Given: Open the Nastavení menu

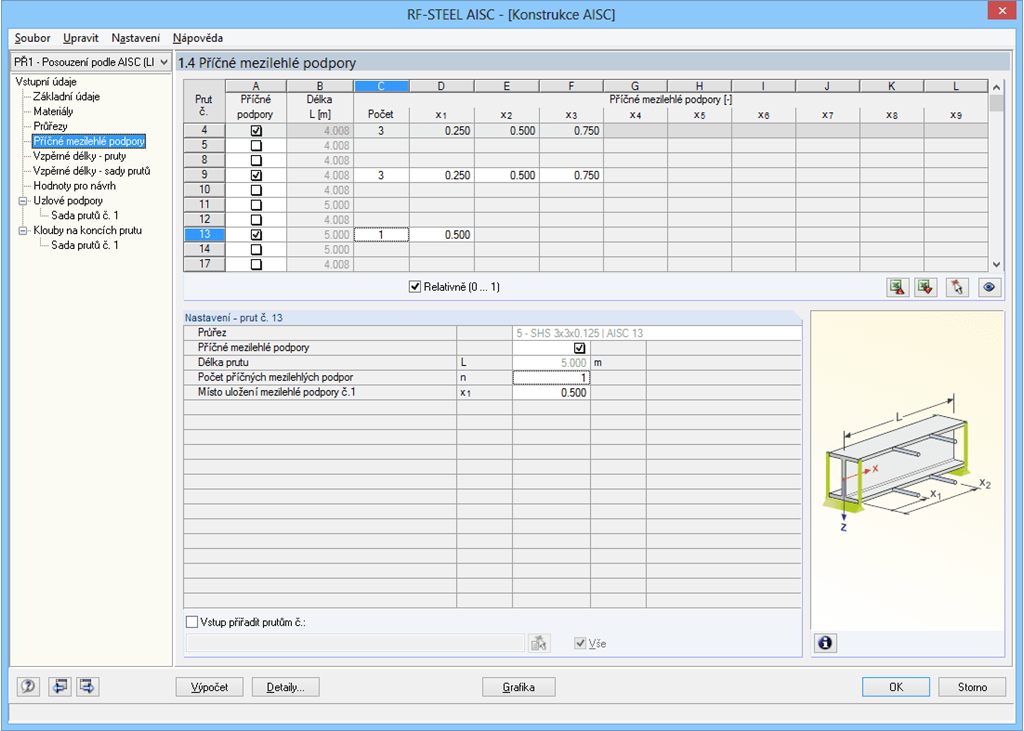Looking at the screenshot, I should [x=135, y=38].
